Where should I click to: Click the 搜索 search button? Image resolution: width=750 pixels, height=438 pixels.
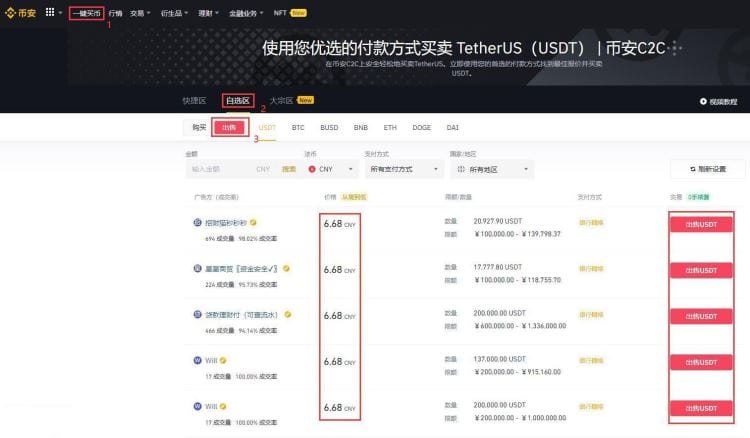(x=289, y=169)
